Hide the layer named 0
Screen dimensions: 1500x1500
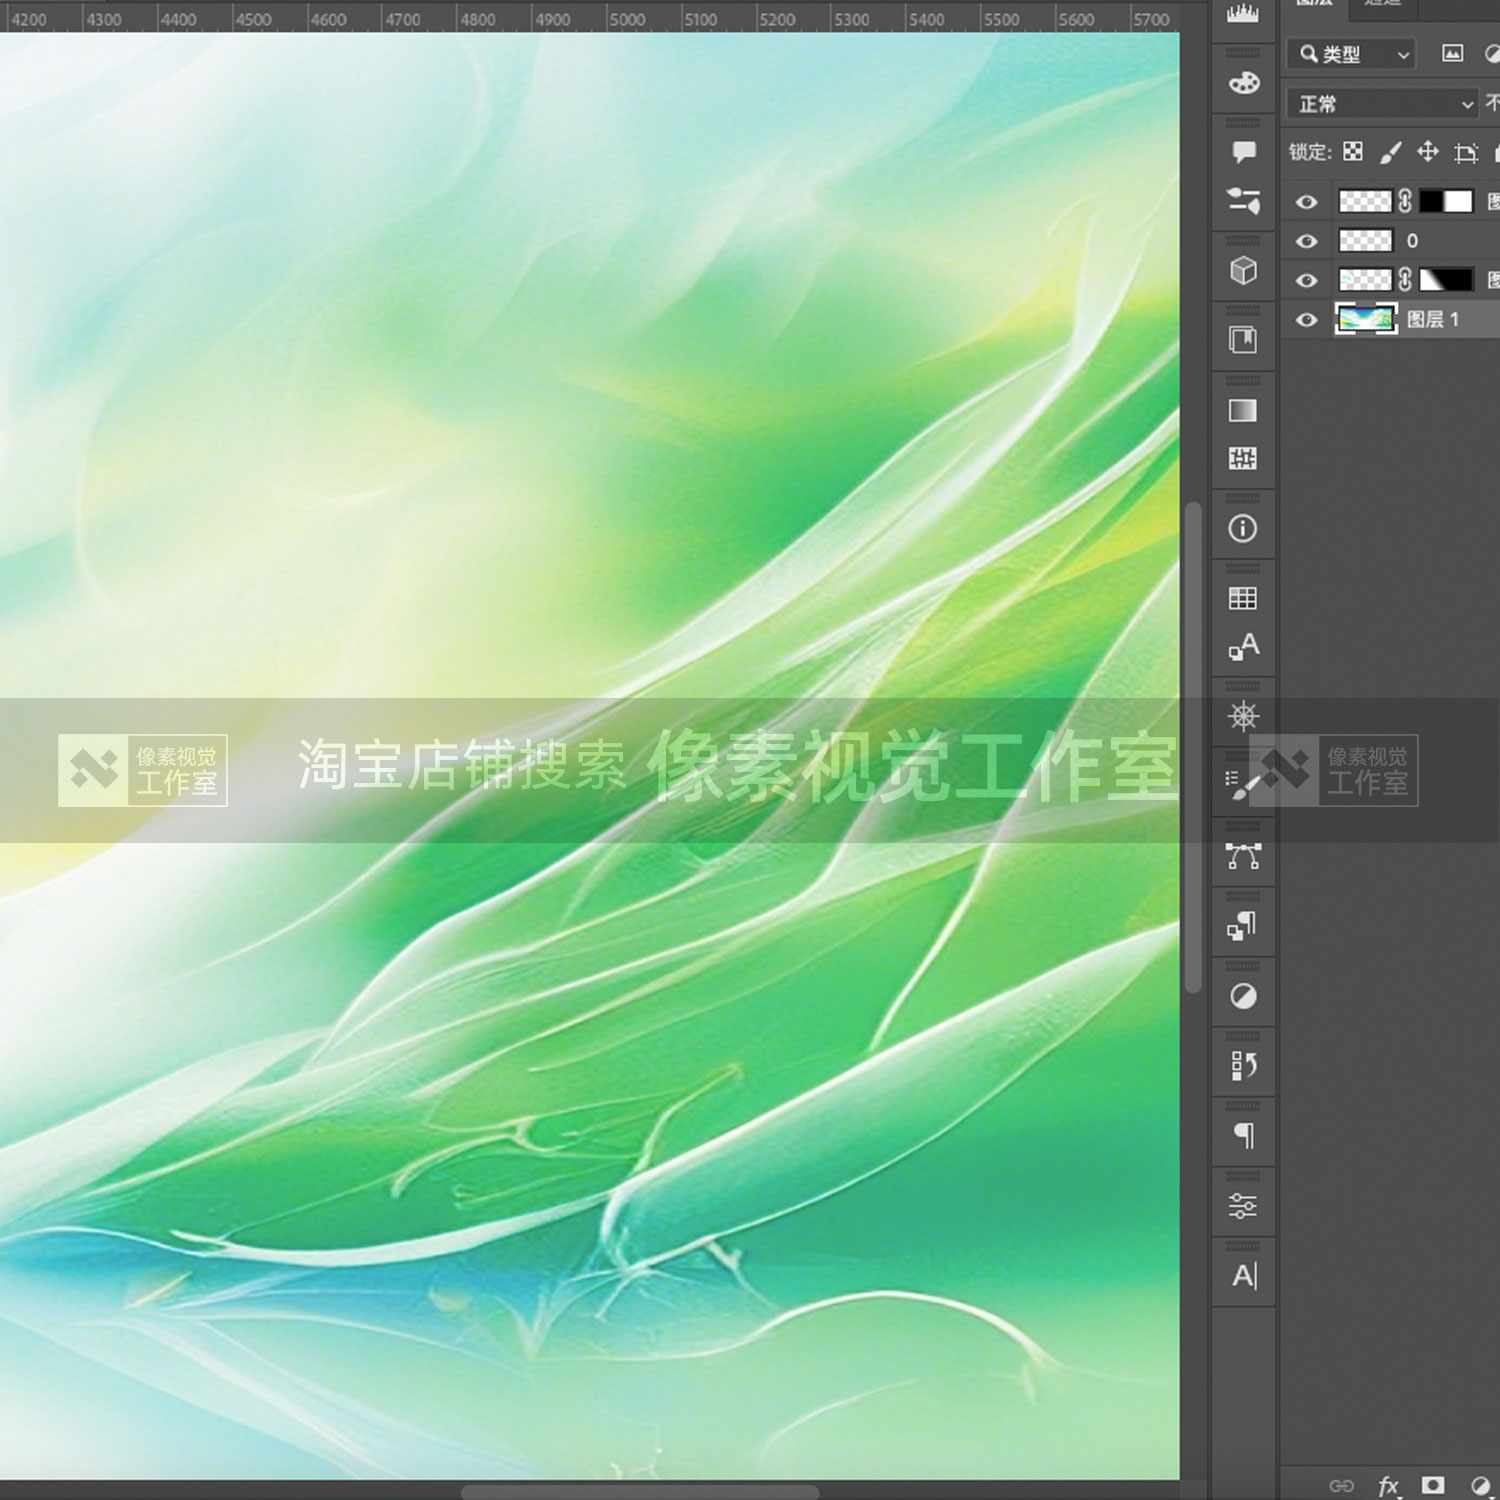[x=1306, y=241]
